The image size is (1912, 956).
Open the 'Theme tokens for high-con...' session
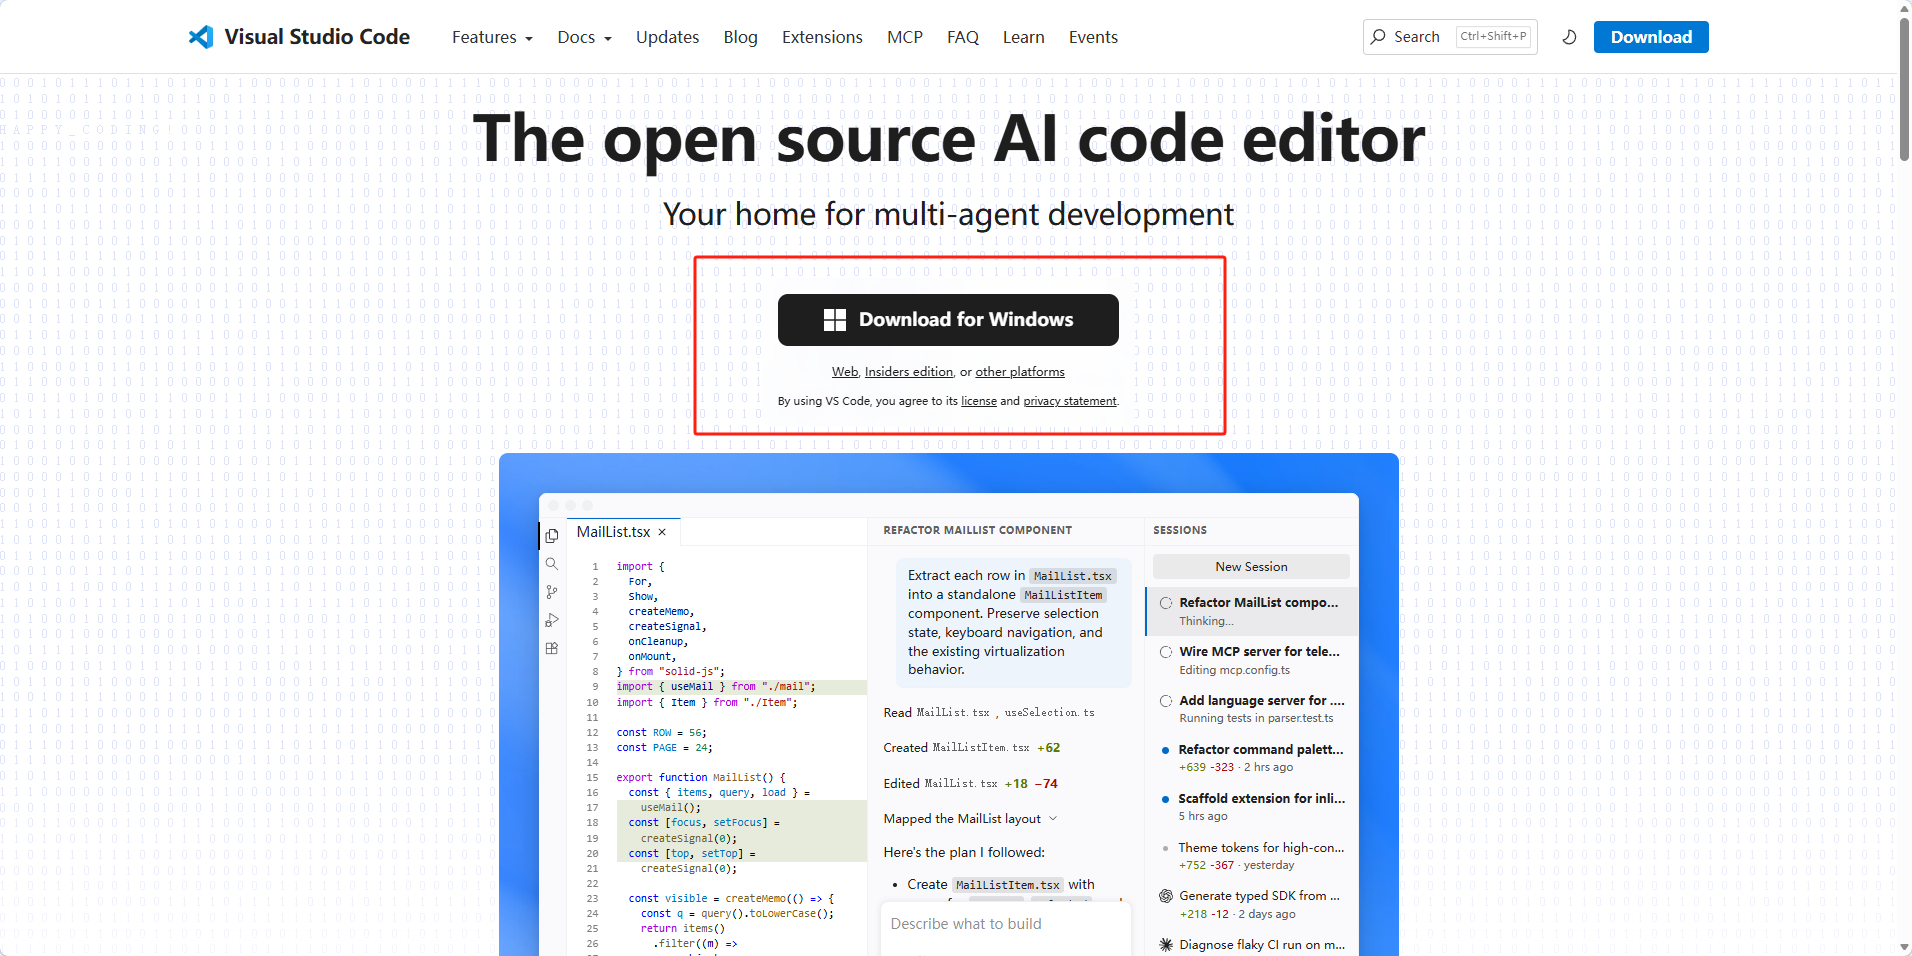click(x=1252, y=856)
